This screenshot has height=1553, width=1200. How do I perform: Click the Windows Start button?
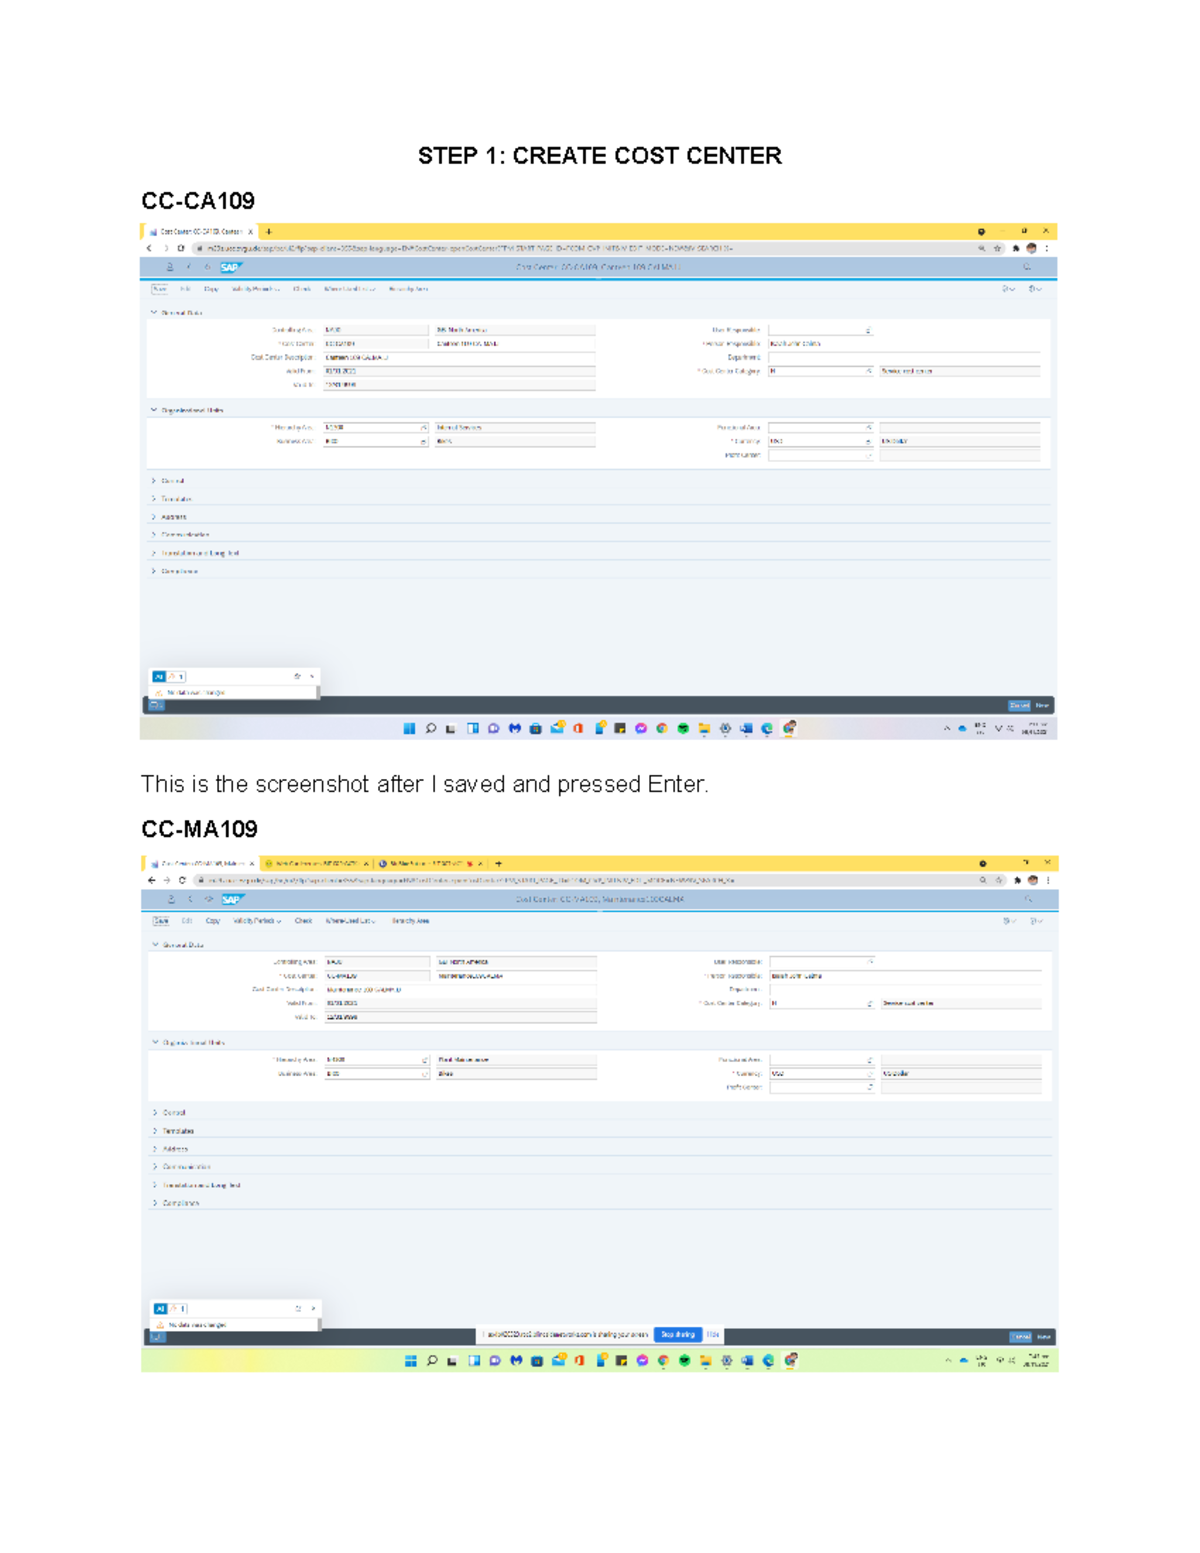coord(410,1360)
